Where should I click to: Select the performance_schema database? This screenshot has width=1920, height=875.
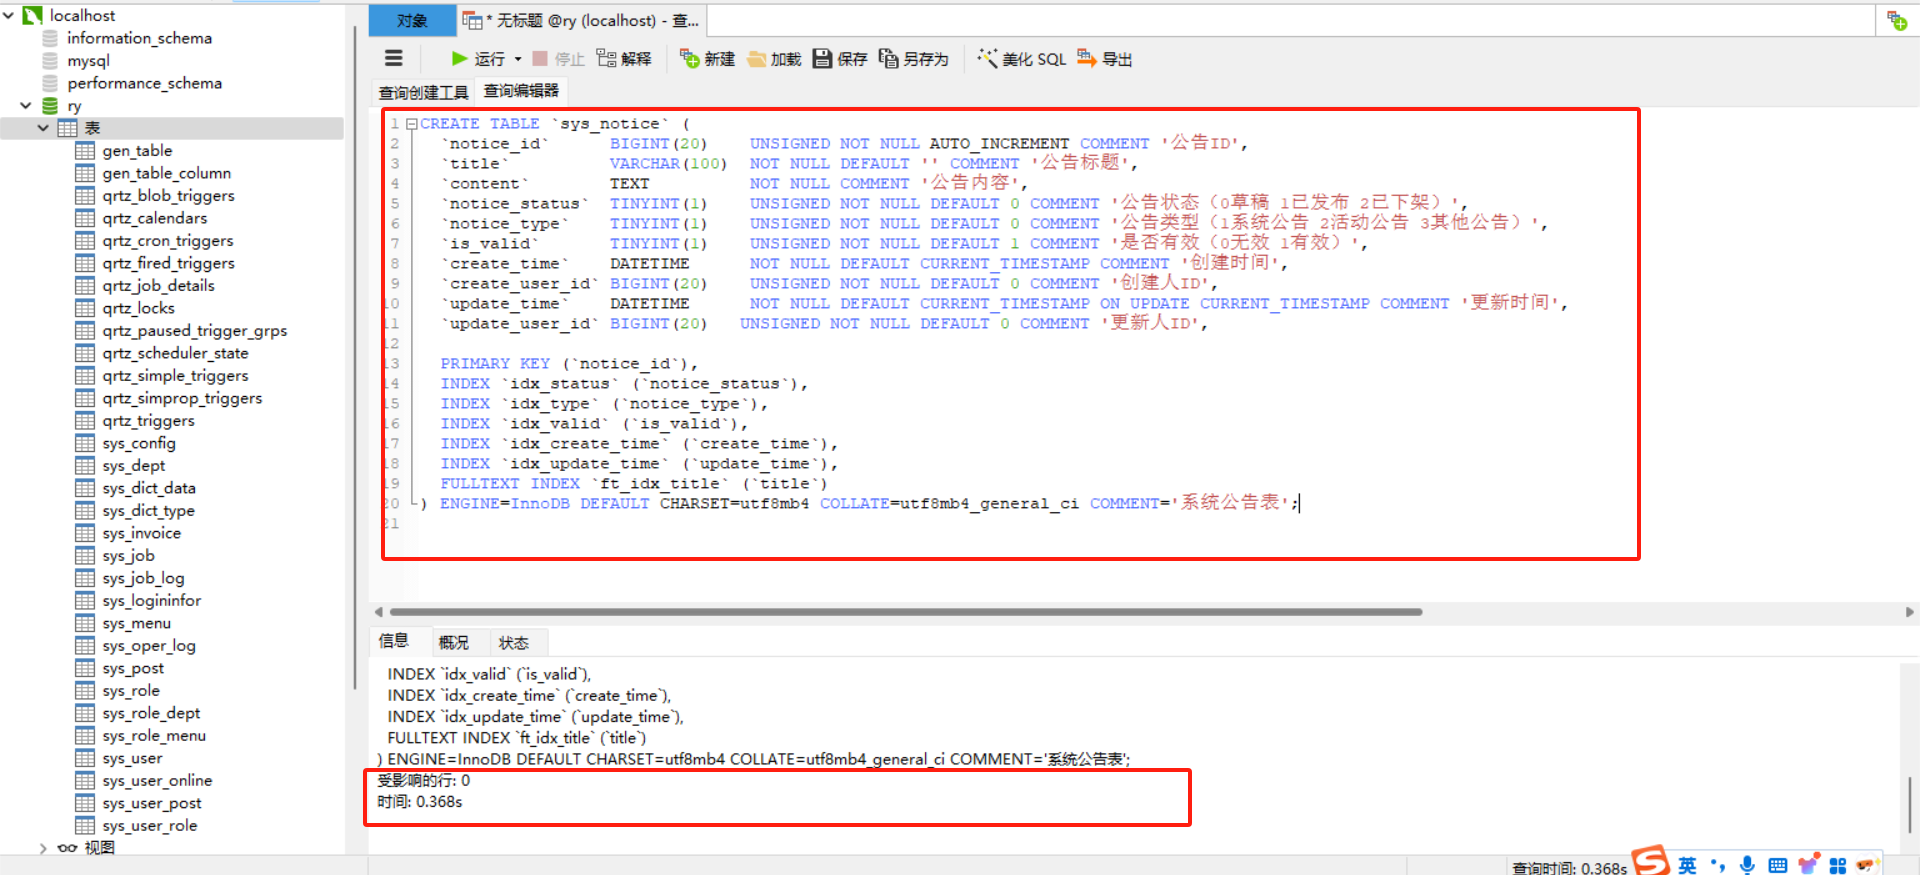tap(144, 83)
